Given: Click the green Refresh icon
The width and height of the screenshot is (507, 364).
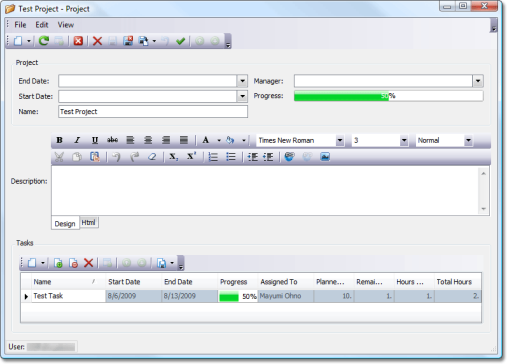Looking at the screenshot, I should (44, 41).
